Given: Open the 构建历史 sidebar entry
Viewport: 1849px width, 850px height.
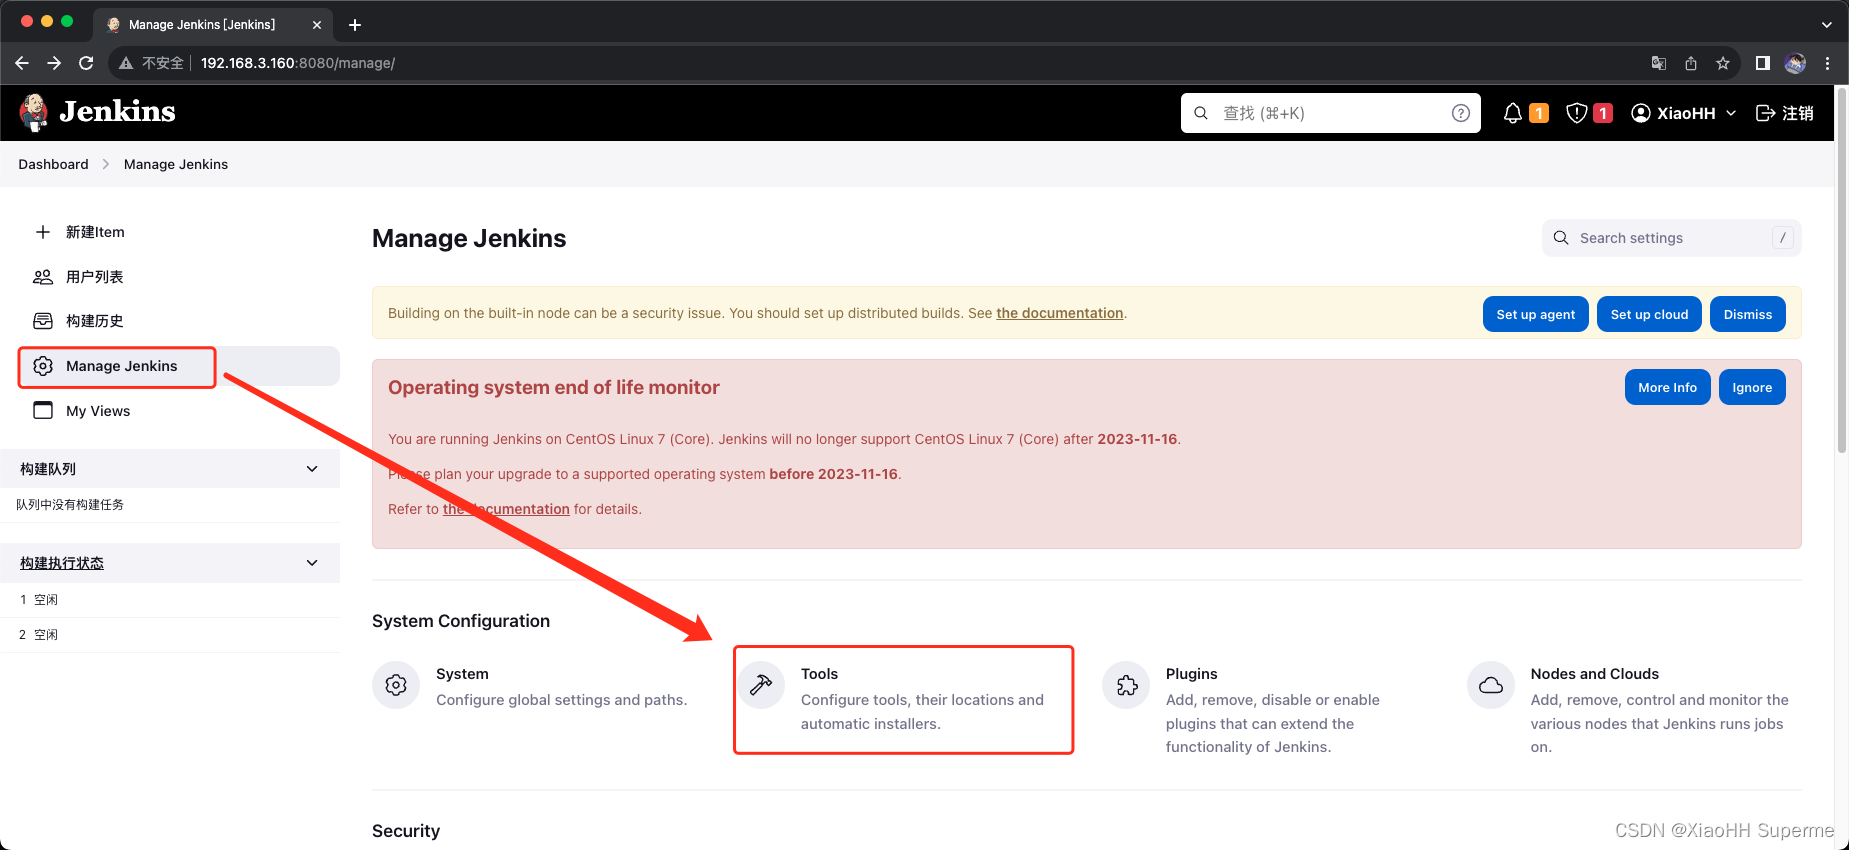Looking at the screenshot, I should (x=179, y=321).
